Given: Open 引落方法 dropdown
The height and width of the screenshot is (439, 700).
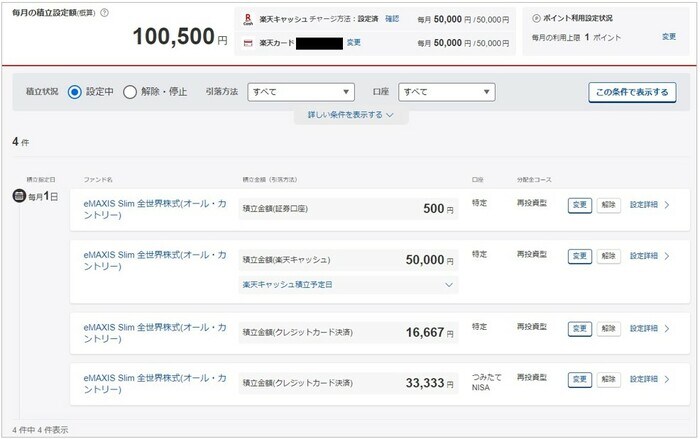Looking at the screenshot, I should click(301, 92).
